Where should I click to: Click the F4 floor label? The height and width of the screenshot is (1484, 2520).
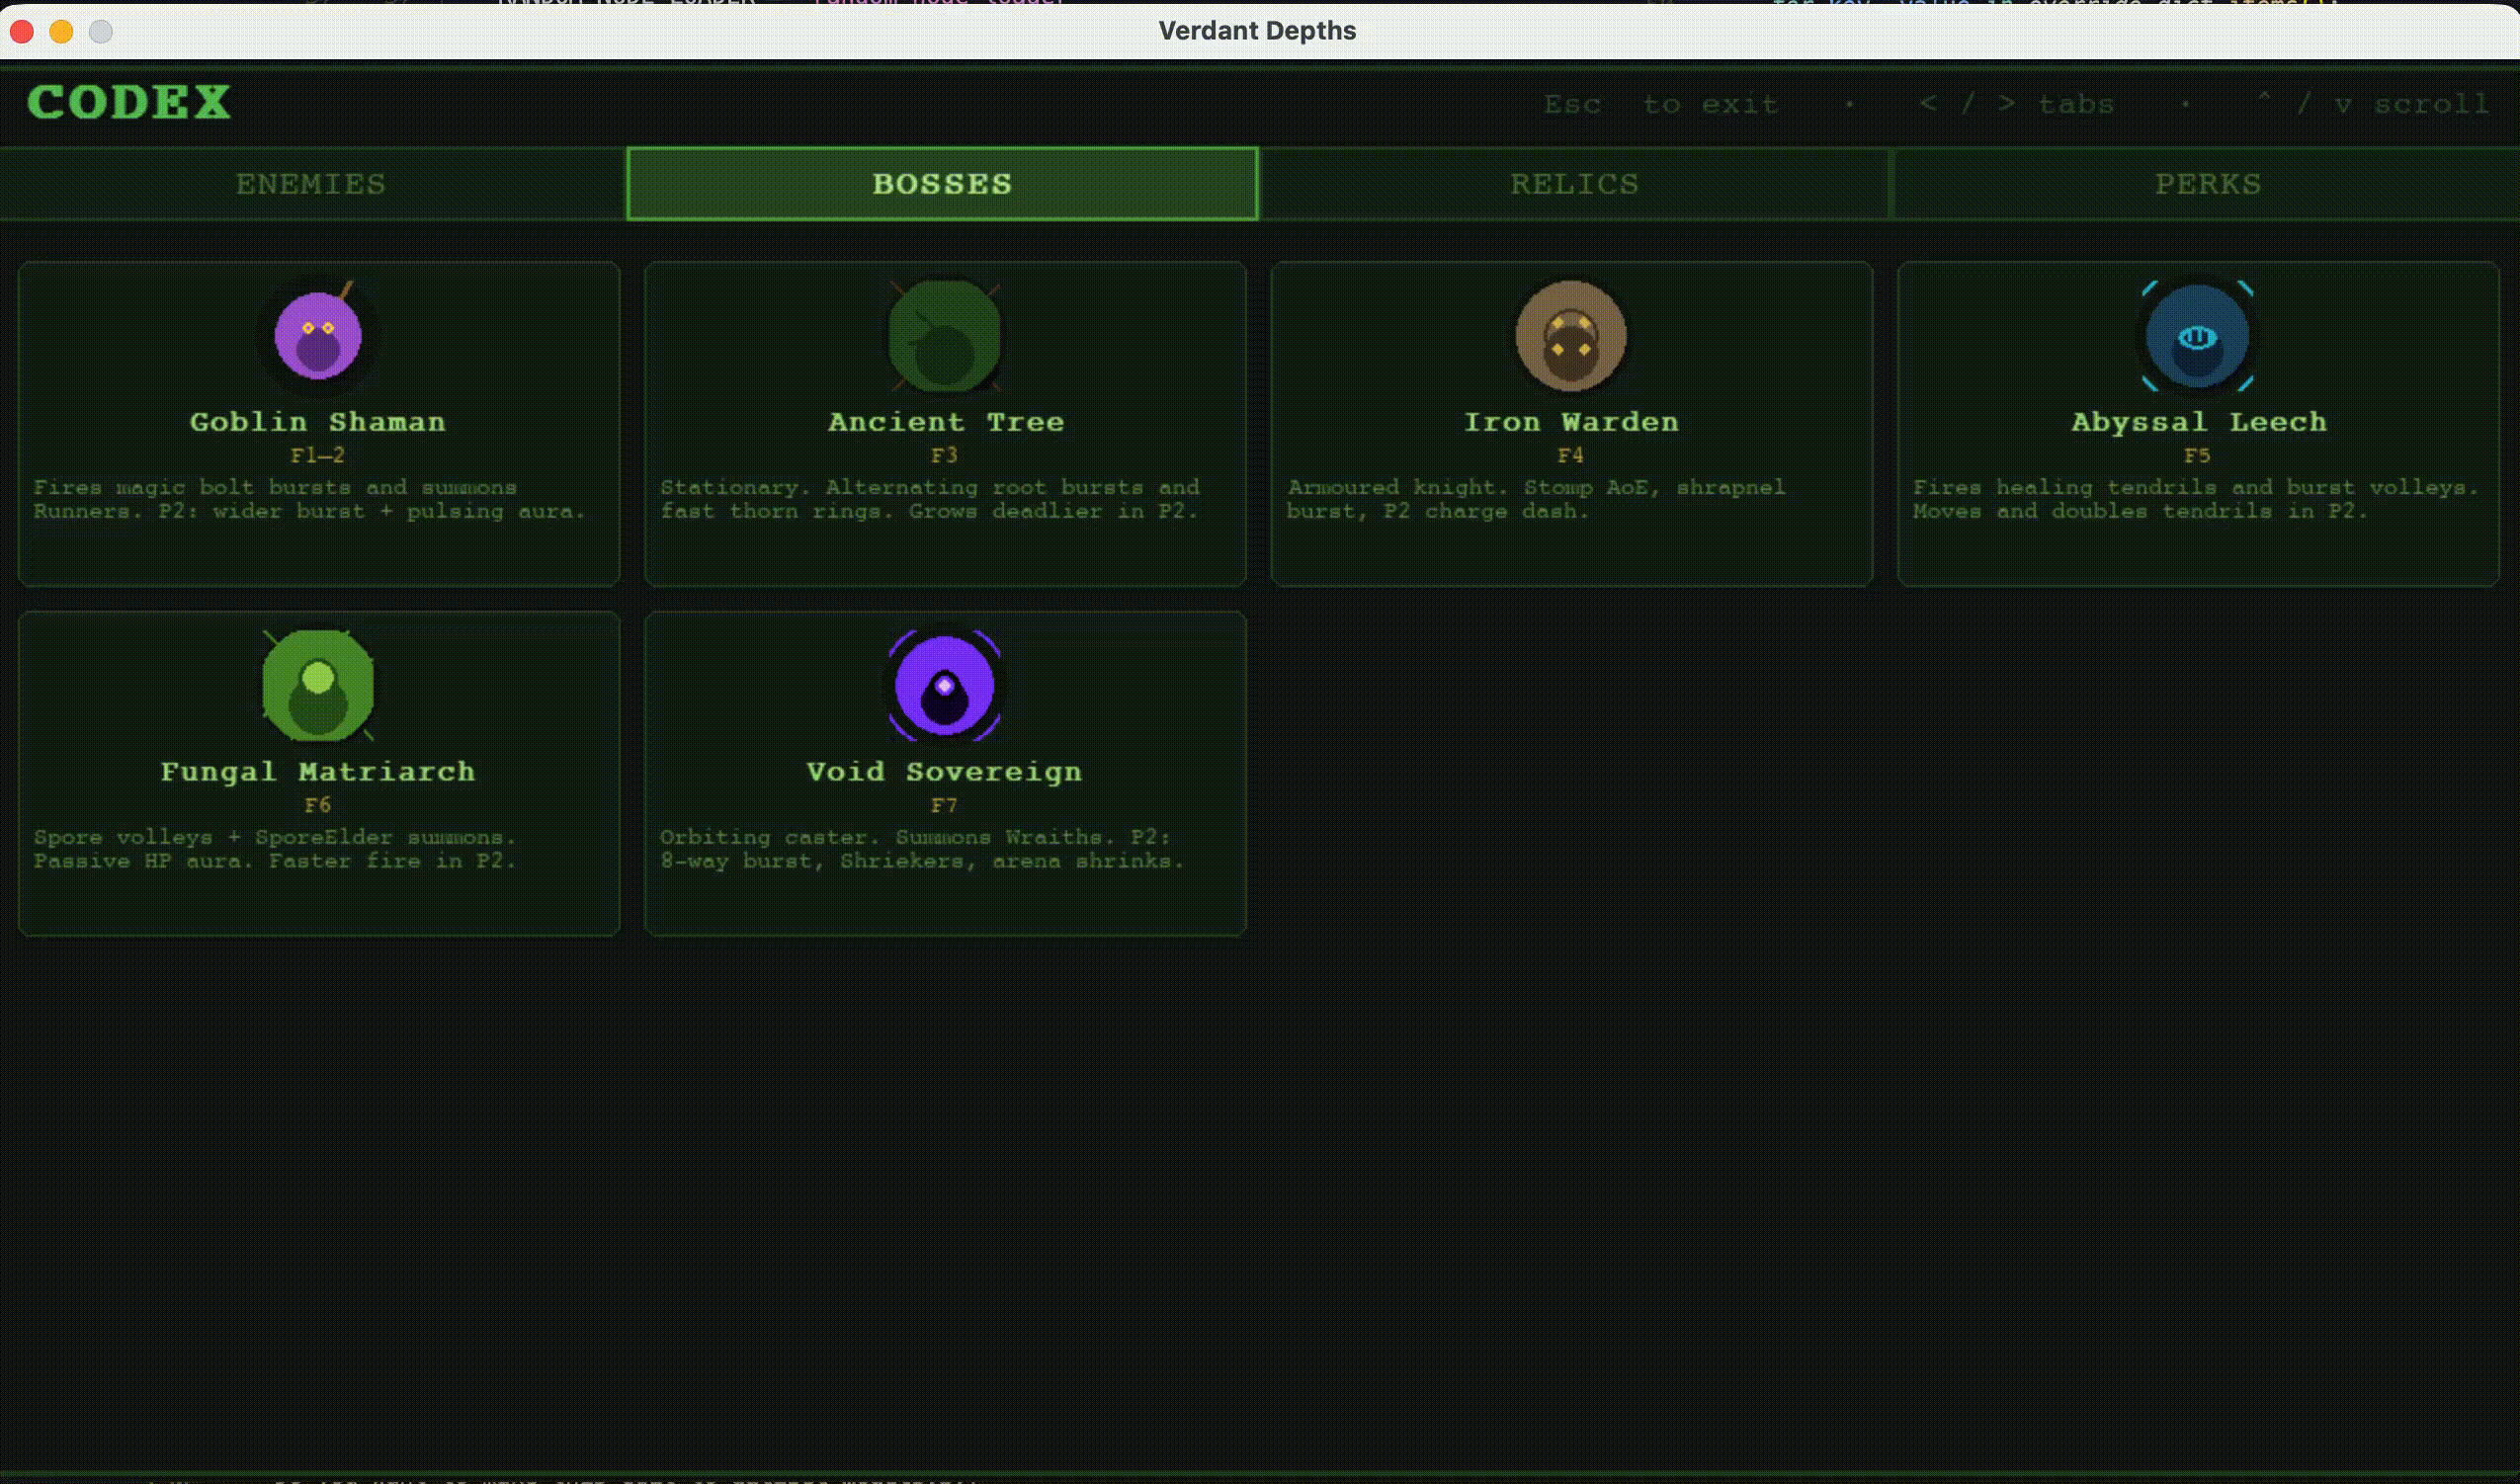(1571, 456)
